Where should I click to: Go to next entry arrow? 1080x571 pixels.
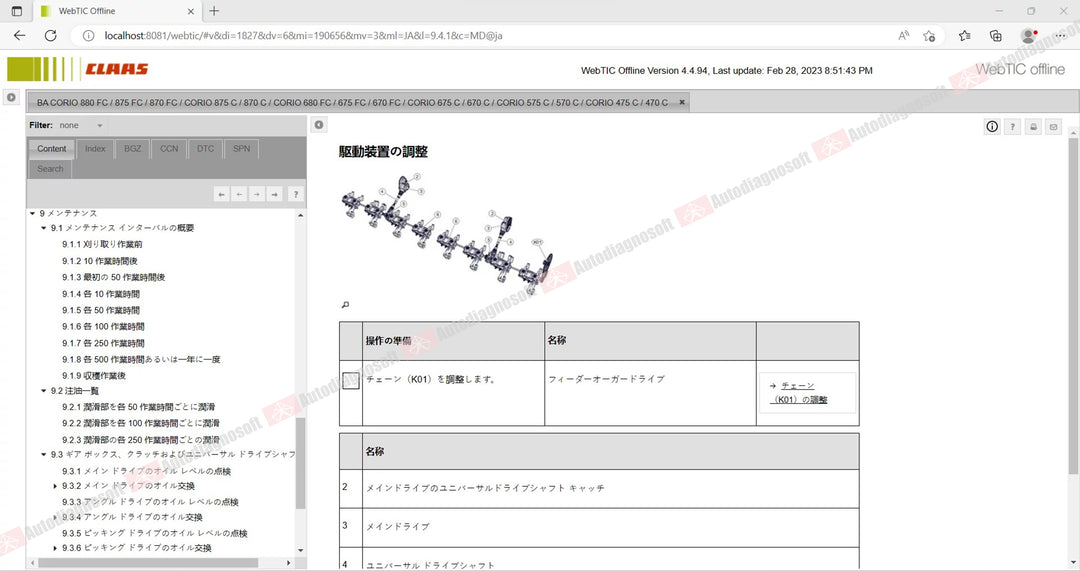tap(257, 194)
